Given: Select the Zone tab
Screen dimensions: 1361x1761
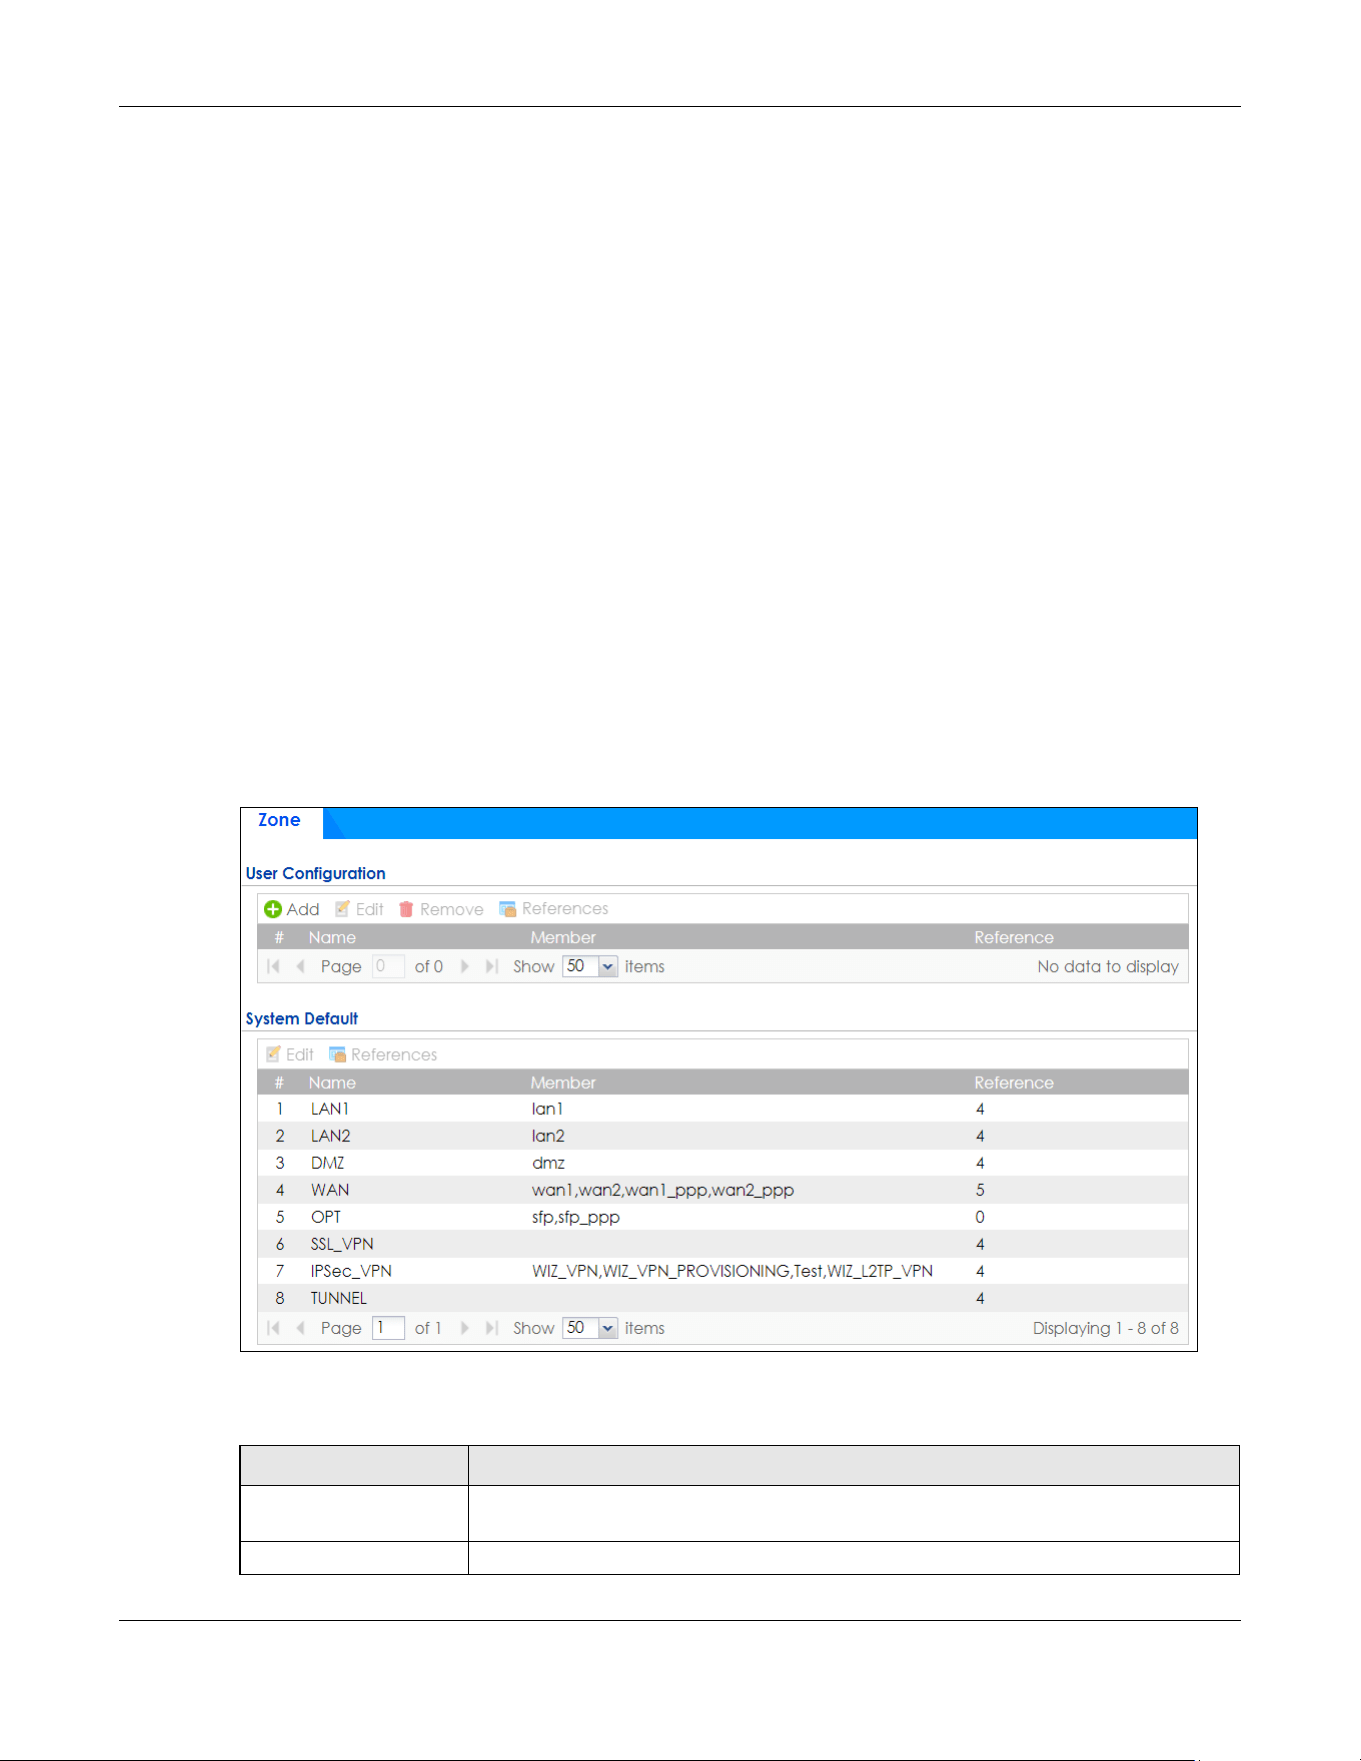Looking at the screenshot, I should [279, 821].
